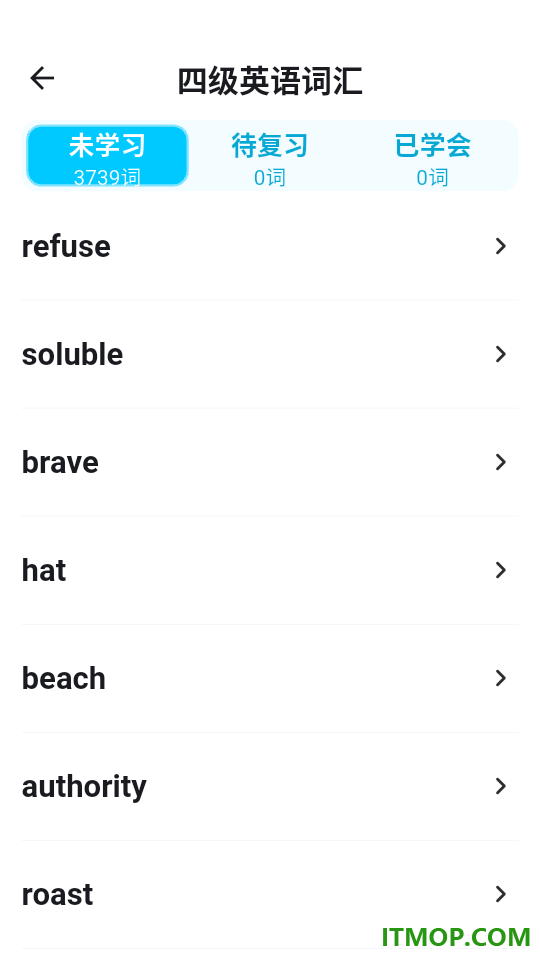Open the chevron icon beside beach
This screenshot has height=960, width=540.
pos(501,678)
